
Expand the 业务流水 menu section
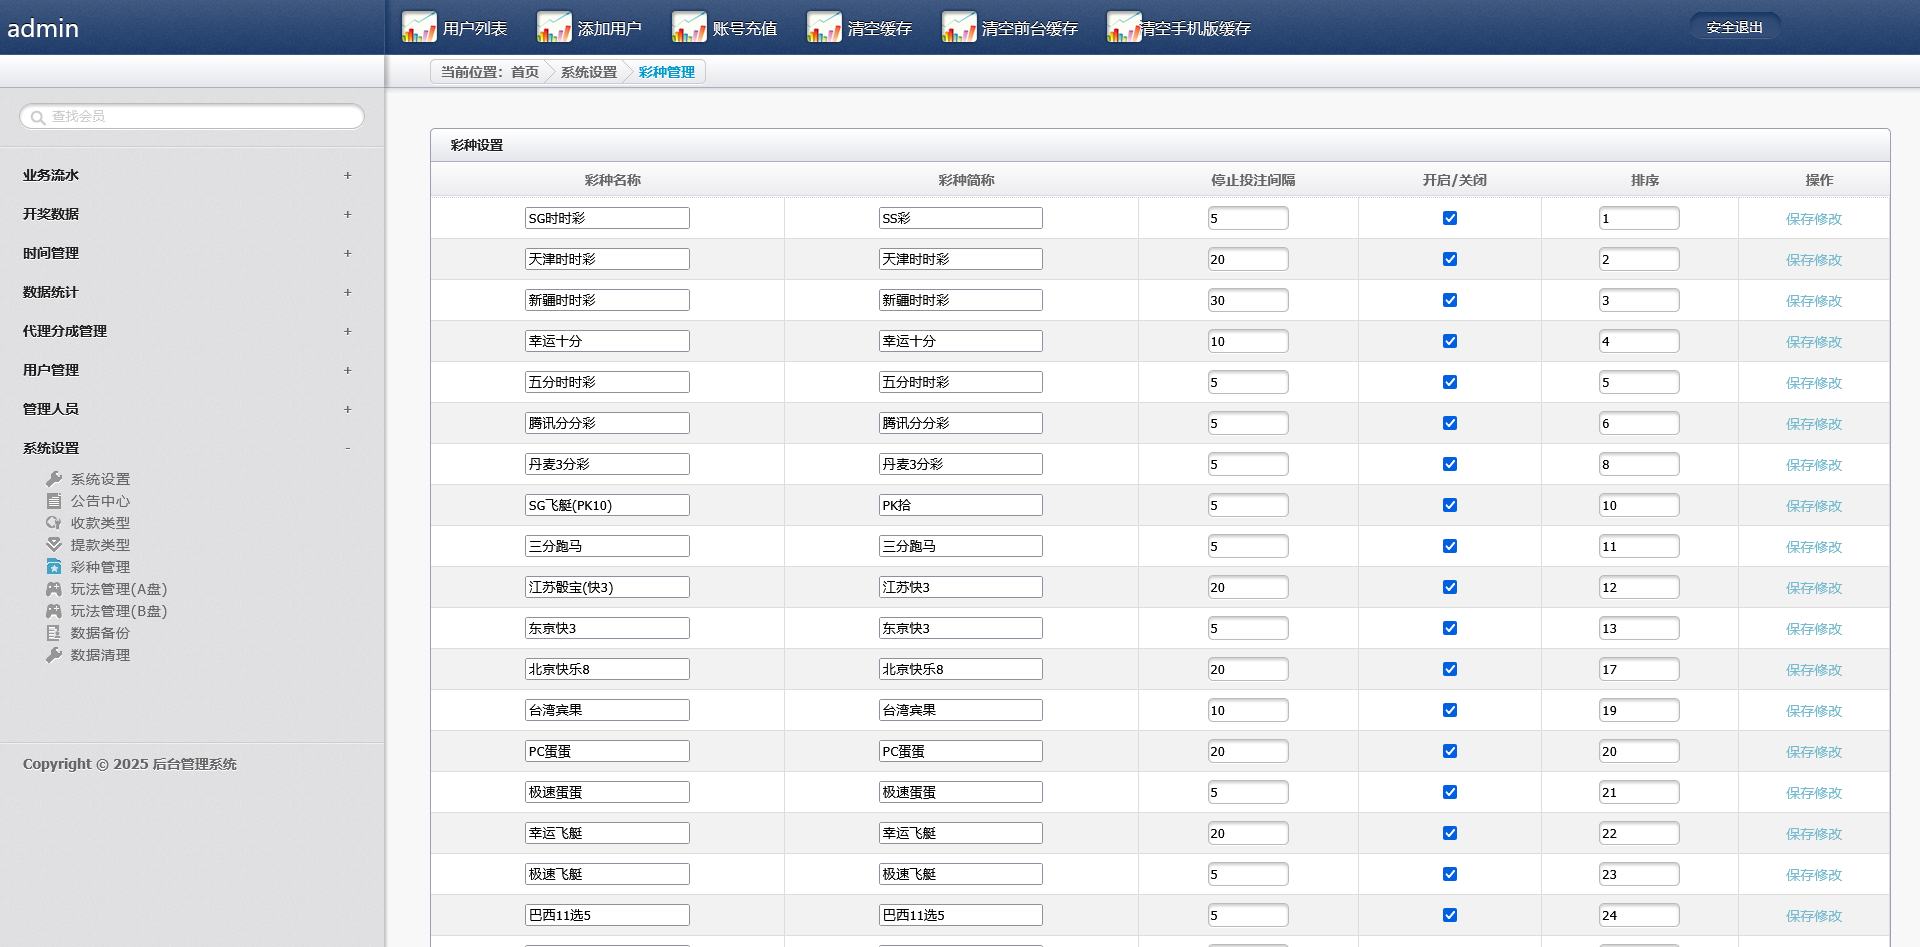347,175
